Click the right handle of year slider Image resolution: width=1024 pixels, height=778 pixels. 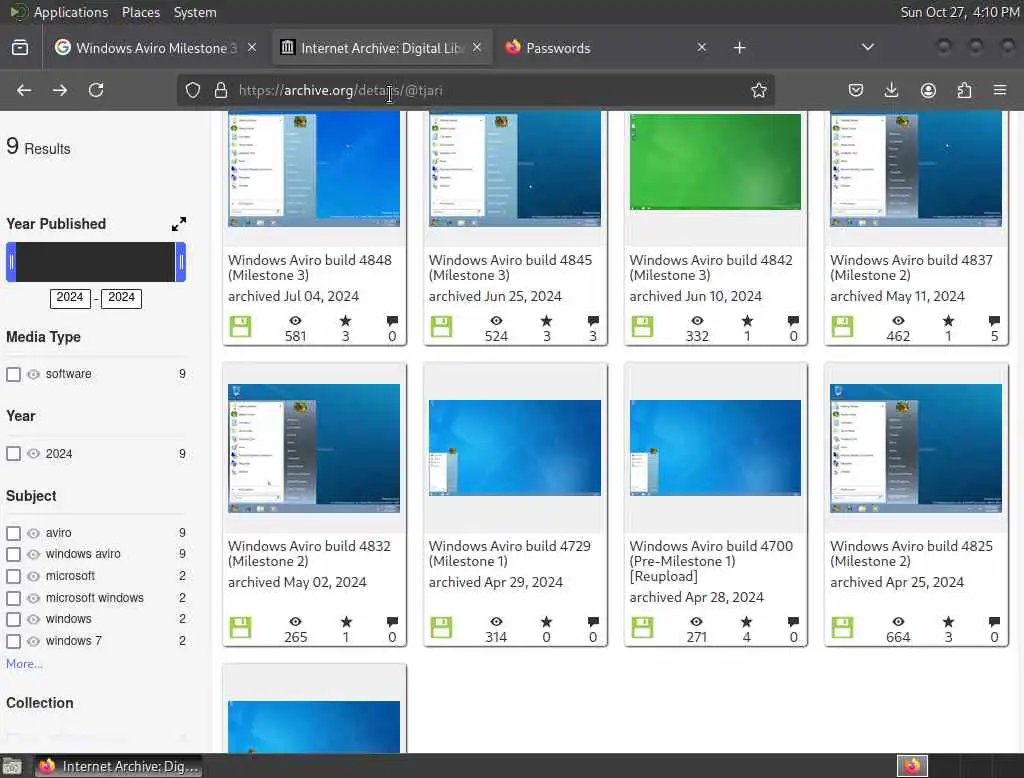tap(181, 262)
